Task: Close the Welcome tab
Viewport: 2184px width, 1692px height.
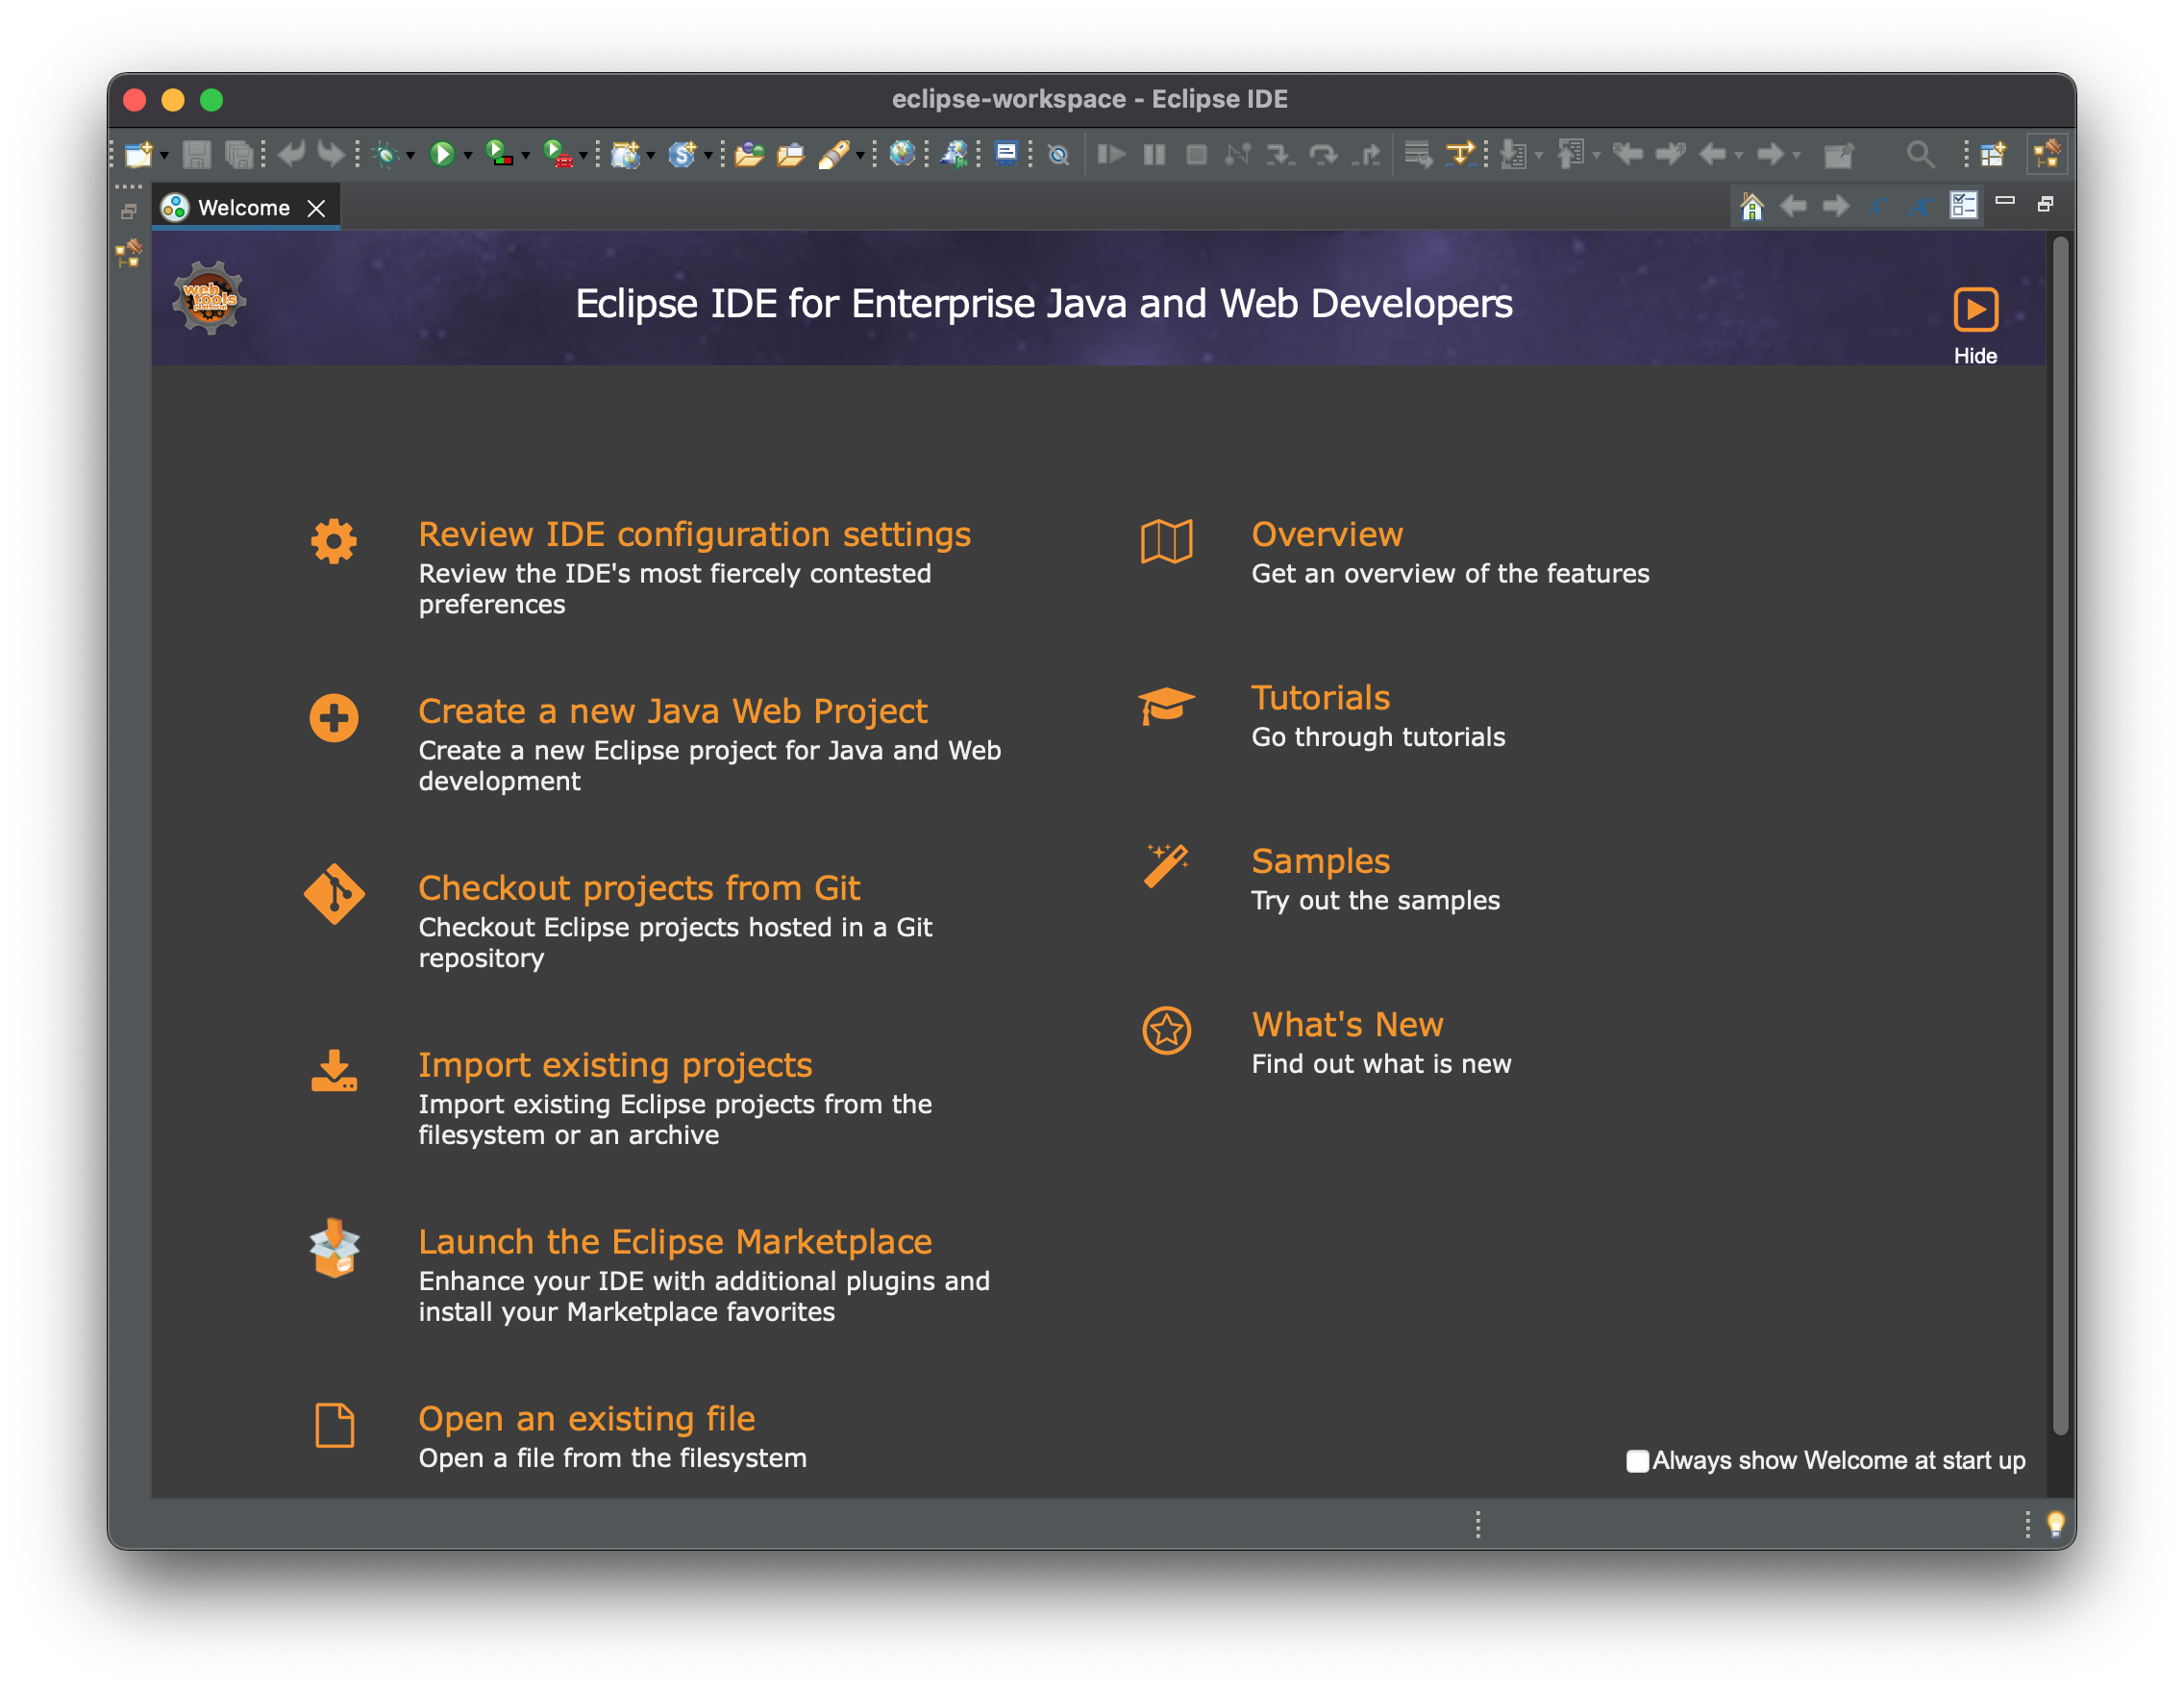Action: click(316, 208)
